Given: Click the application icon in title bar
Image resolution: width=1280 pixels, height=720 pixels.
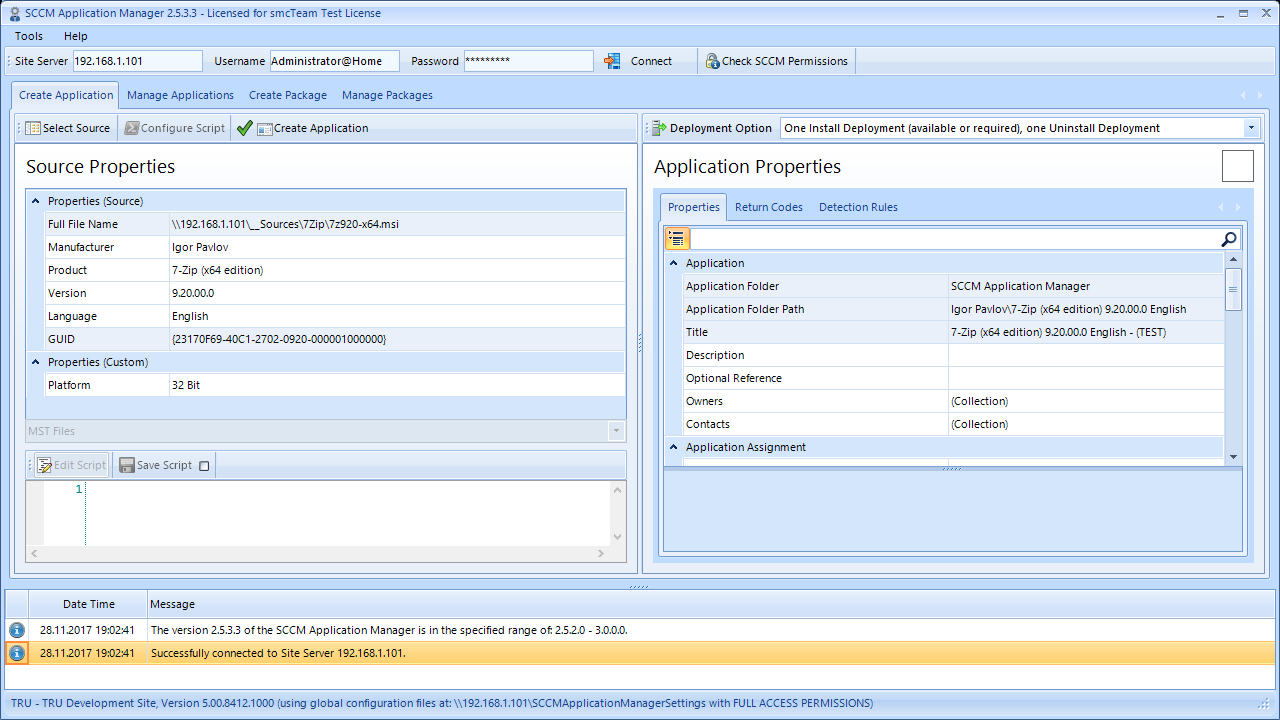Looking at the screenshot, I should coord(14,14).
